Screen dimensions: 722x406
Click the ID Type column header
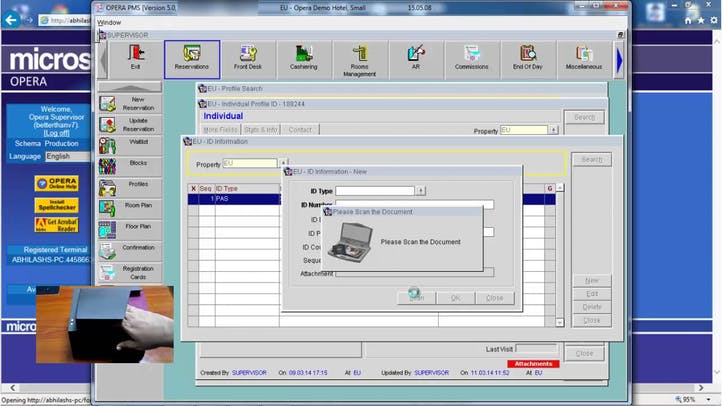247,189
